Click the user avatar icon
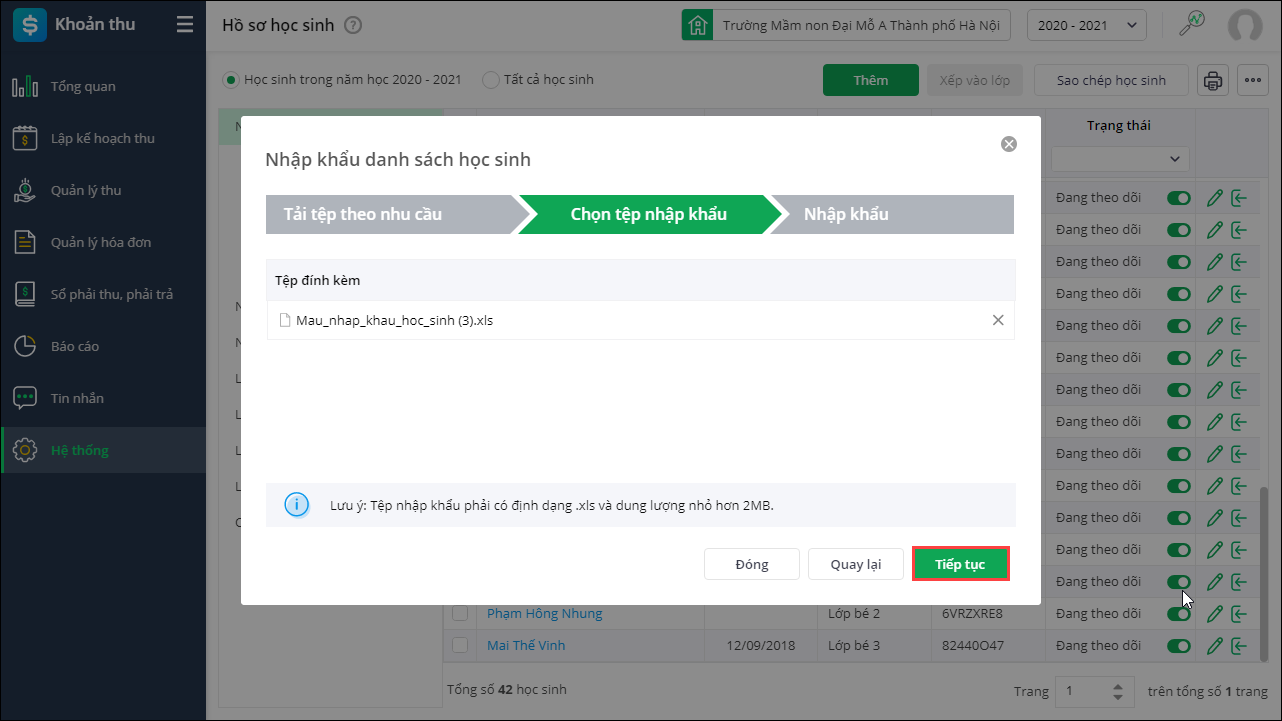The height and width of the screenshot is (721, 1282). tap(1245, 26)
